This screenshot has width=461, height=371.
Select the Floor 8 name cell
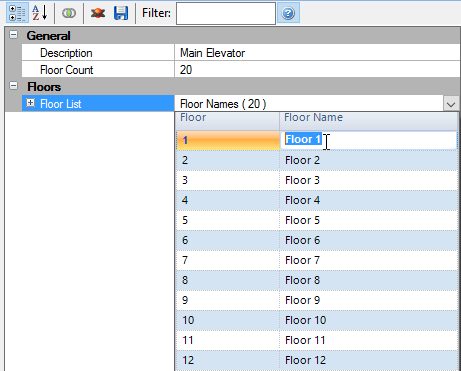(368, 280)
